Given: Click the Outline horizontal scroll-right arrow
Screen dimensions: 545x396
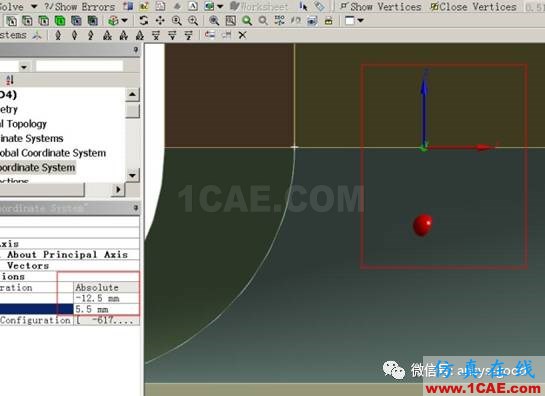Looking at the screenshot, I should click(x=118, y=189).
